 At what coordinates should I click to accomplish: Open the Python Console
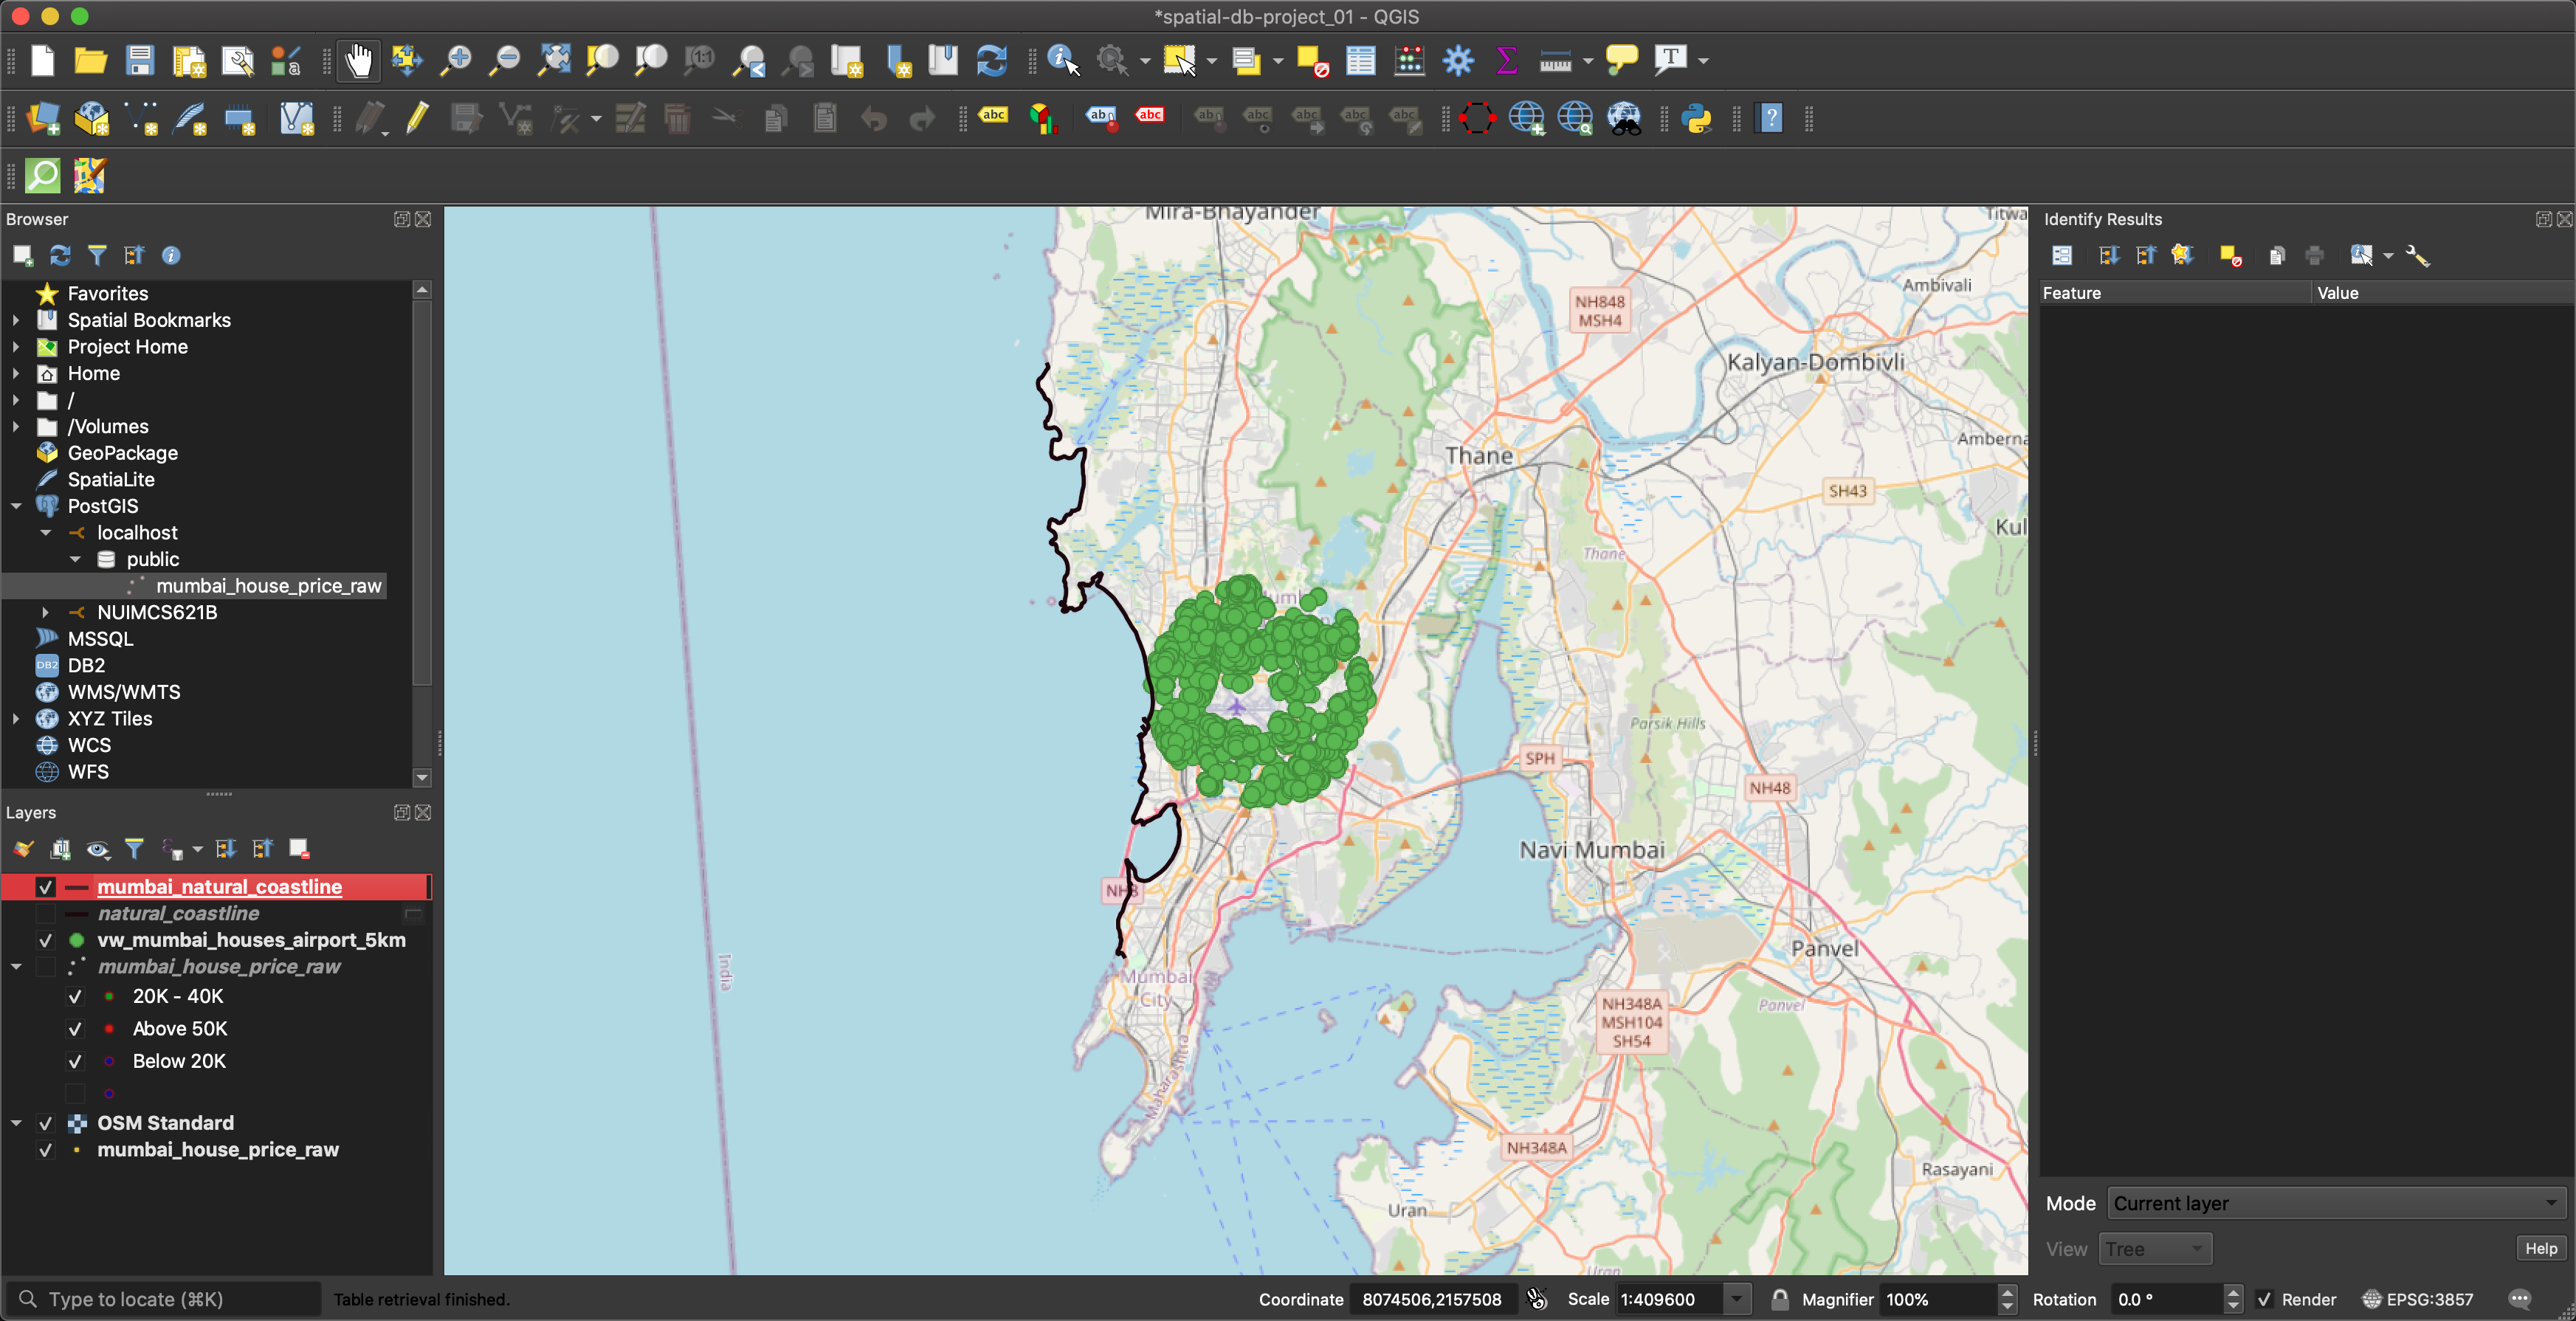pyautogui.click(x=1696, y=119)
